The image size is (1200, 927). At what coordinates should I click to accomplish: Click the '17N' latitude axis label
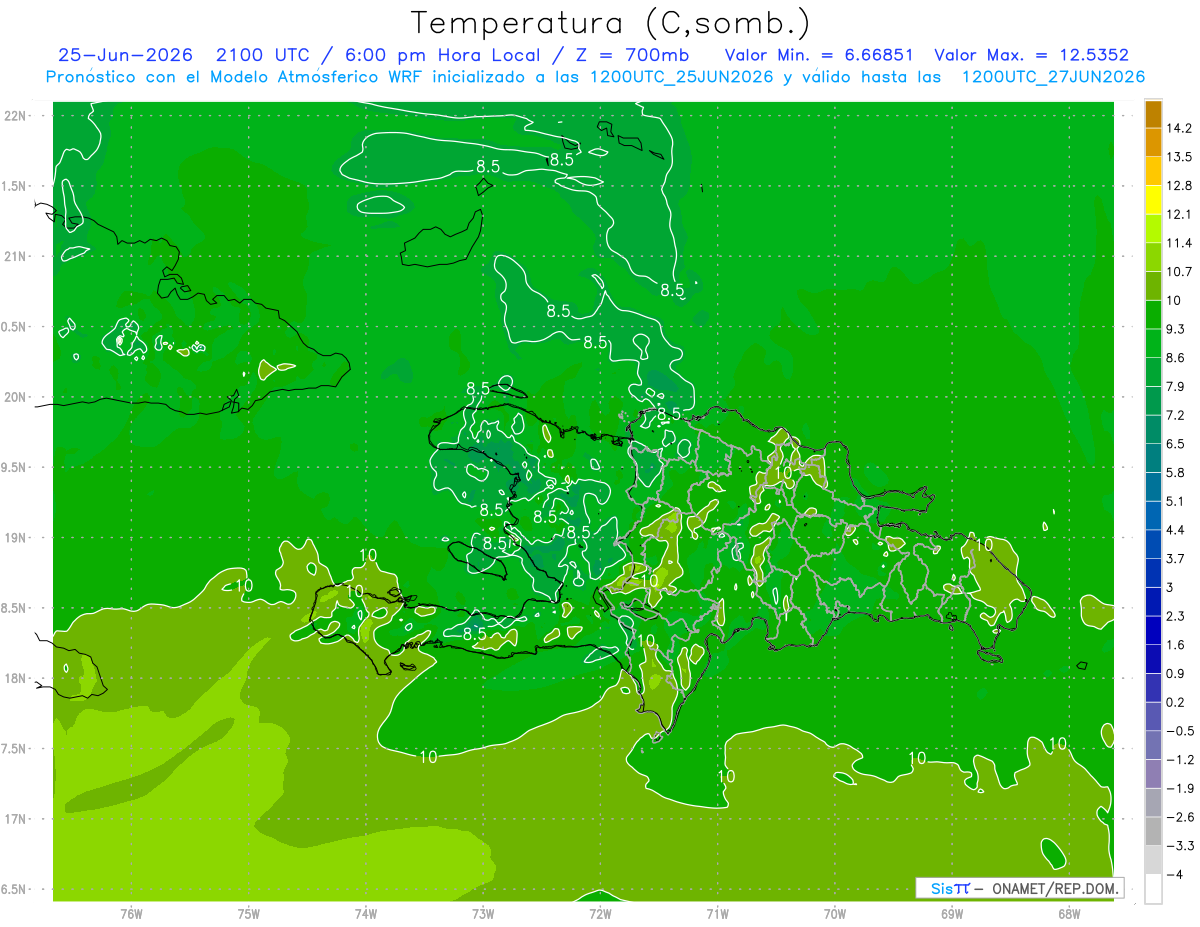coord(16,819)
